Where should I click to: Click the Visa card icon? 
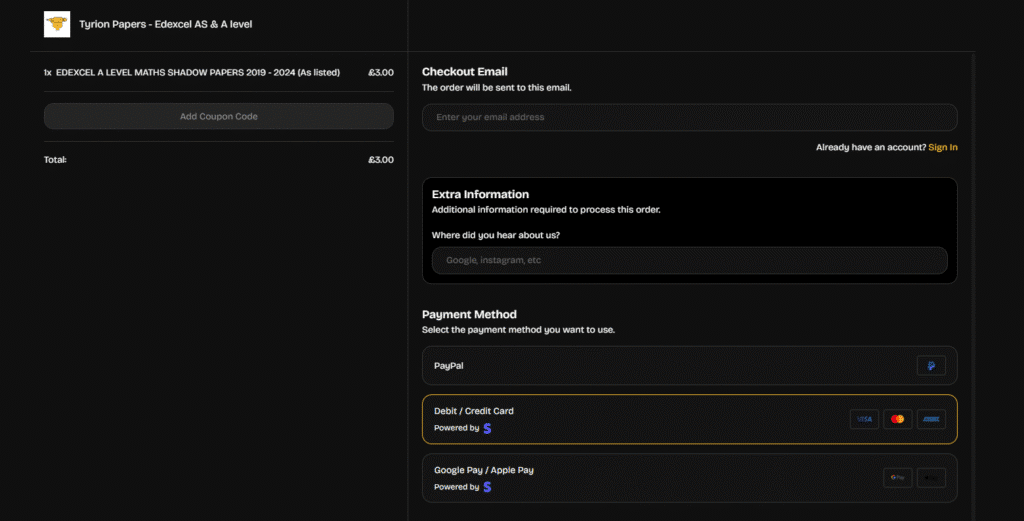[864, 419]
